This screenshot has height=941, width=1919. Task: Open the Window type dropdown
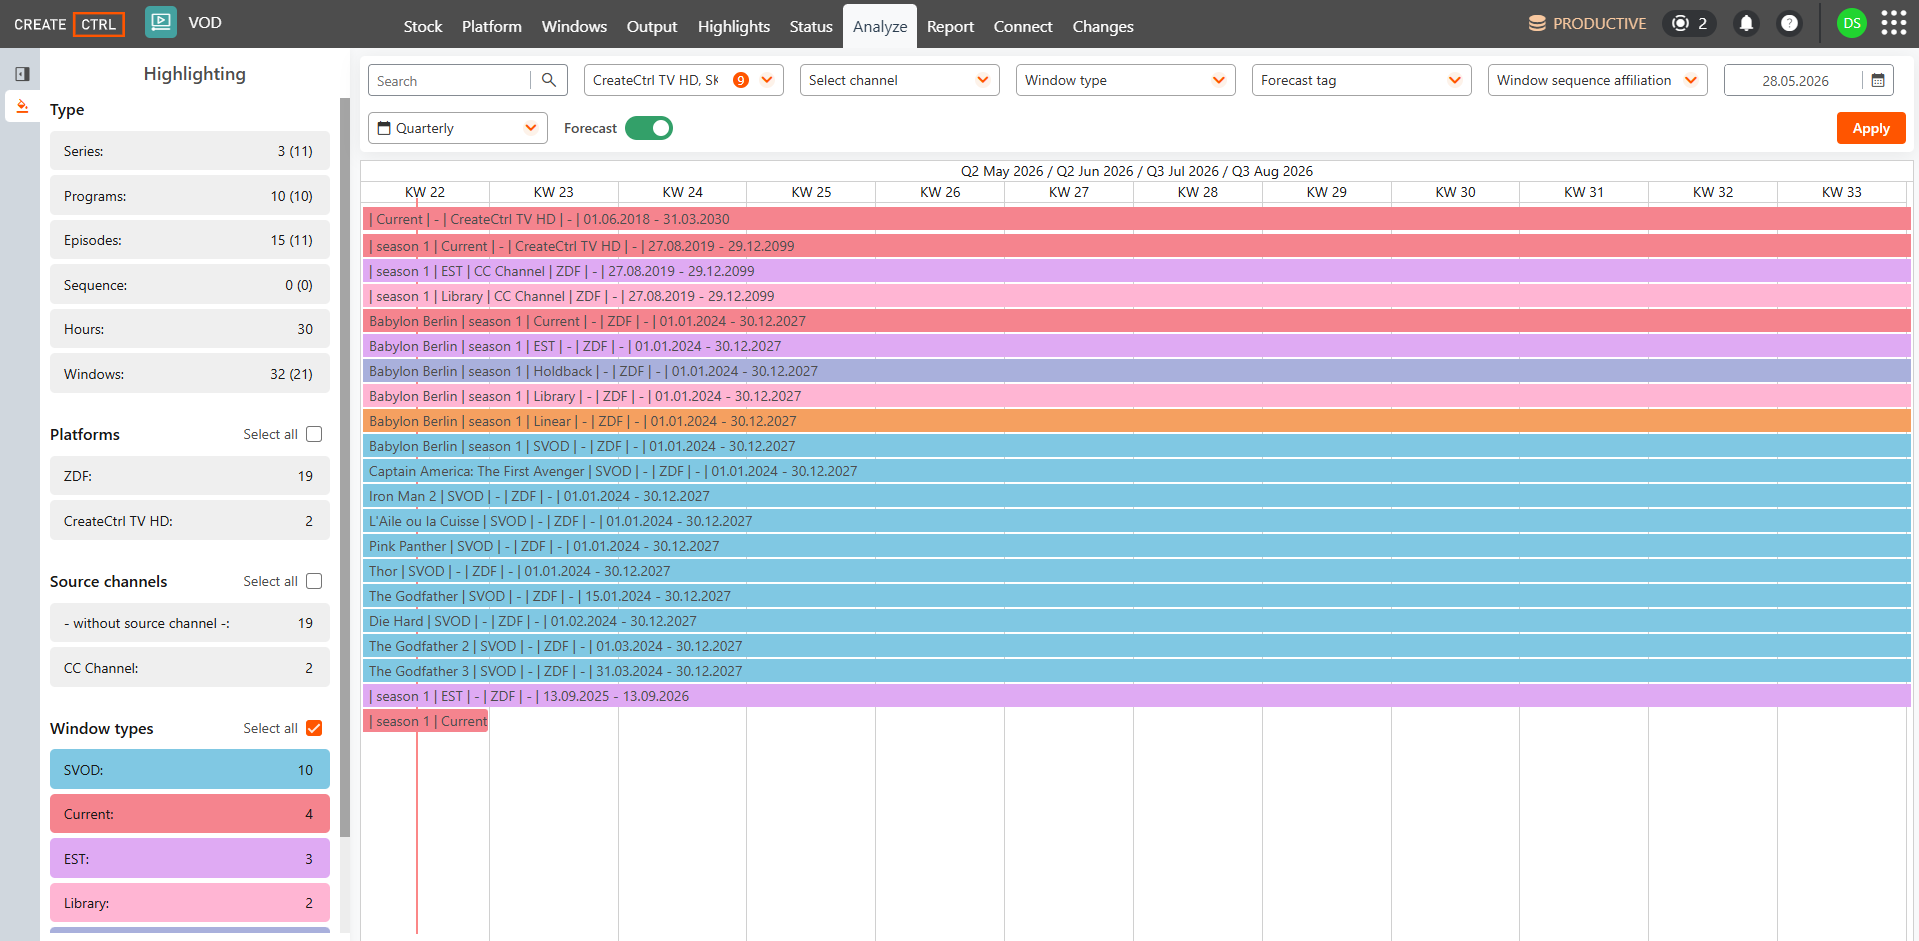tap(1126, 80)
